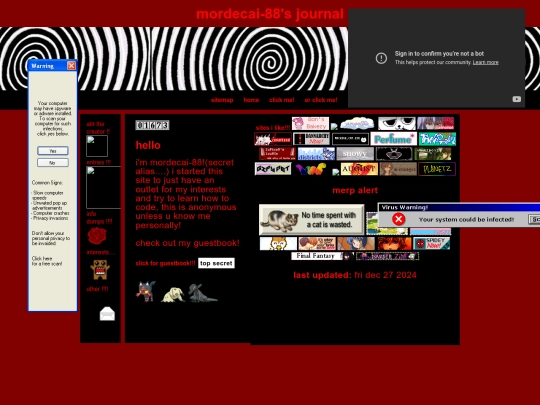Click Yes in the Warning popup
The height and width of the screenshot is (405, 540).
53,150
